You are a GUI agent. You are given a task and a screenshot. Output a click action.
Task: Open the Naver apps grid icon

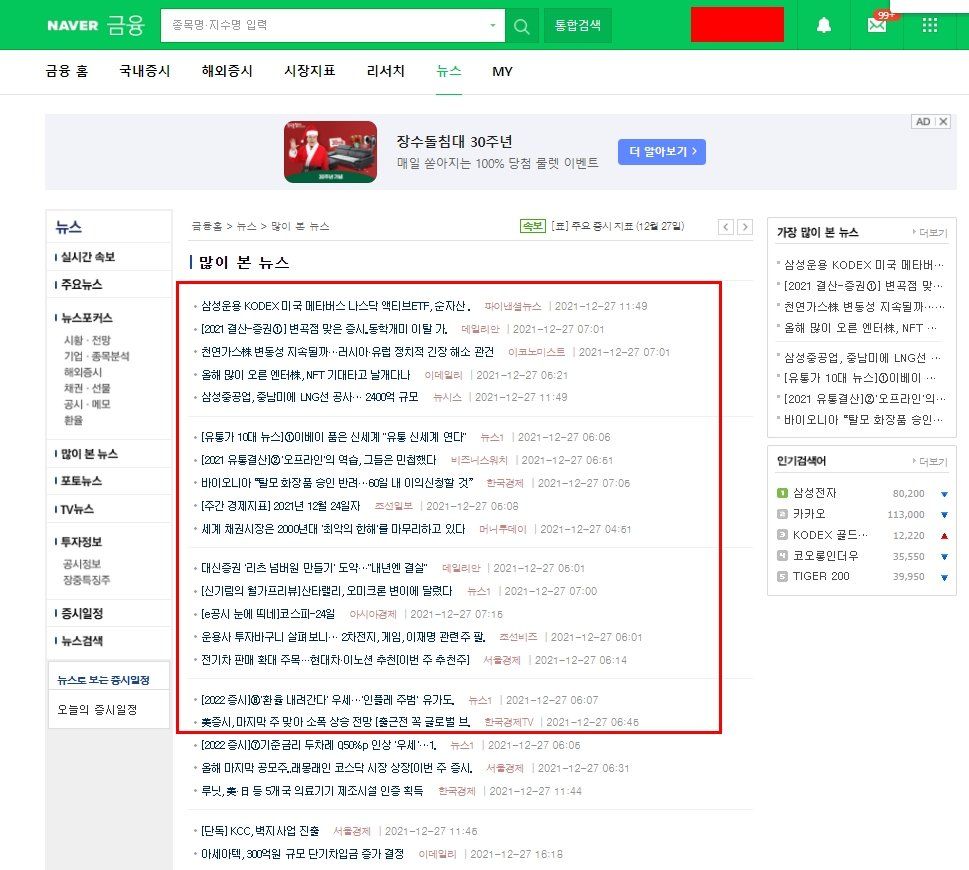pos(930,25)
